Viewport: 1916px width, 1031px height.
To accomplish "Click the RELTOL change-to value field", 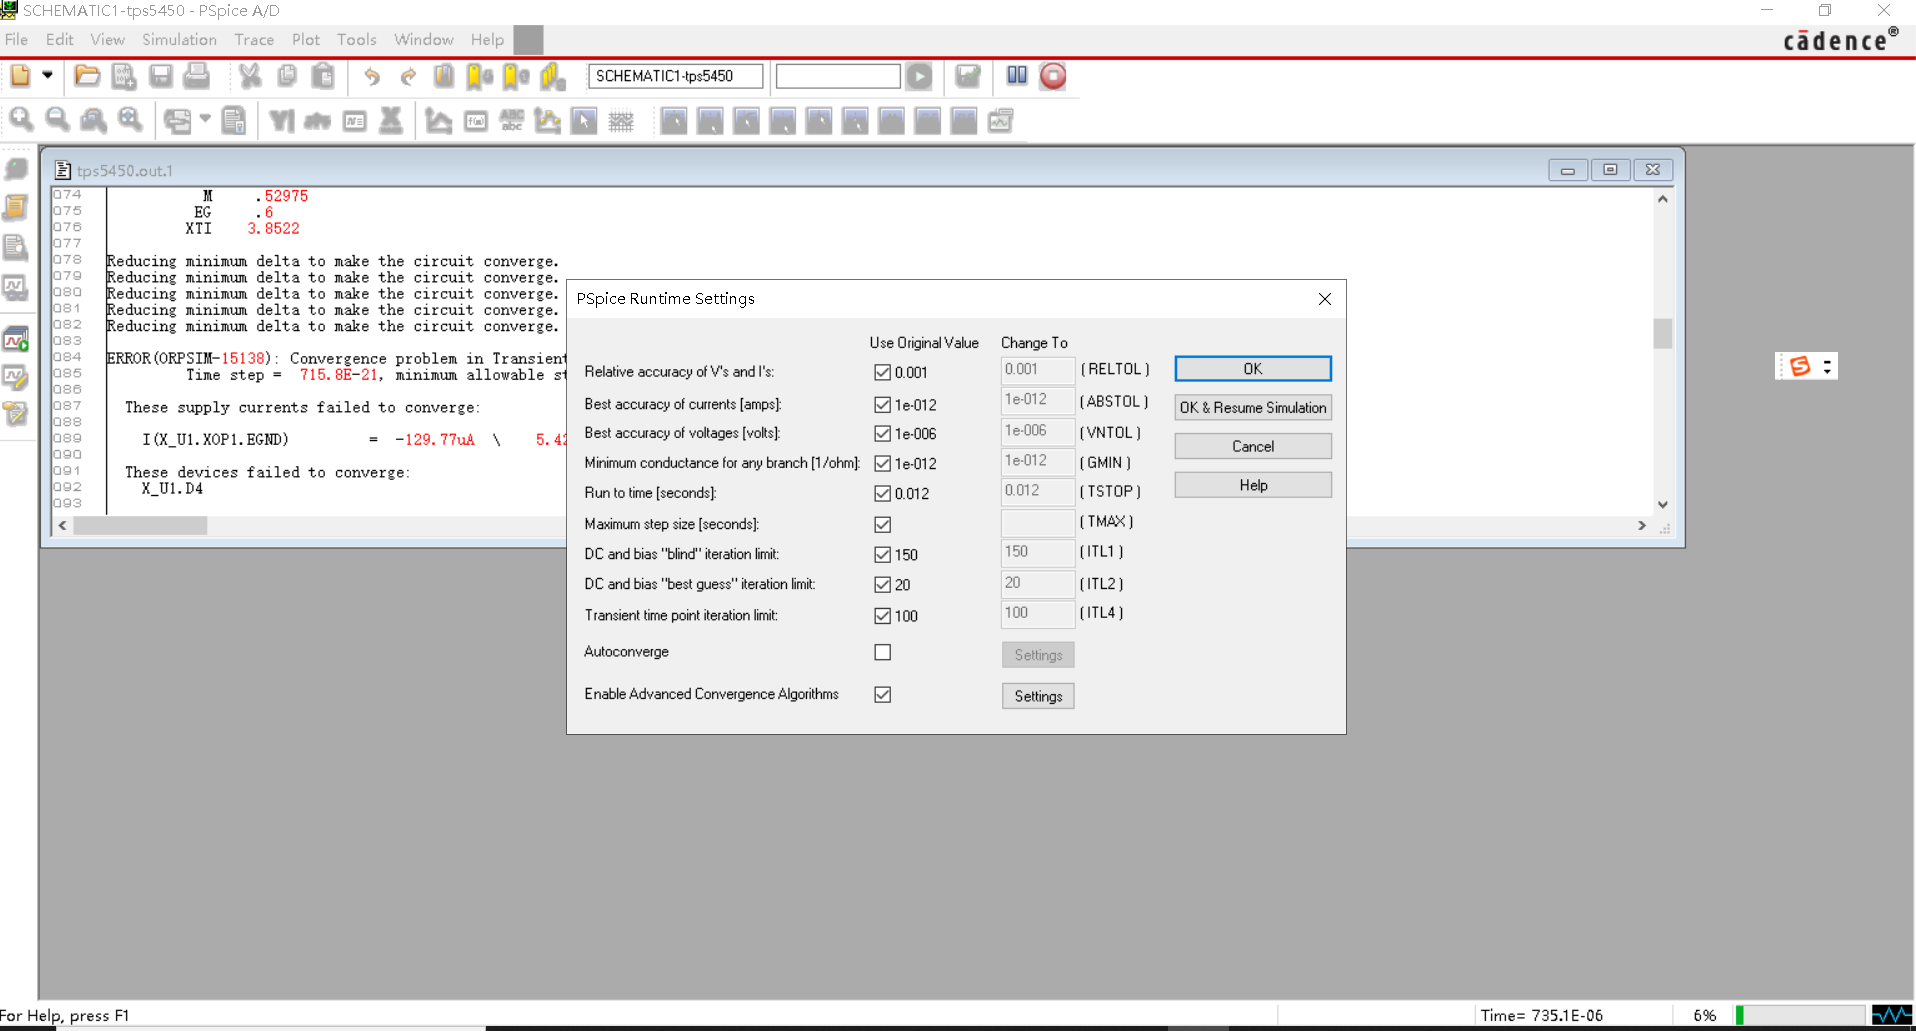I will click(1038, 370).
